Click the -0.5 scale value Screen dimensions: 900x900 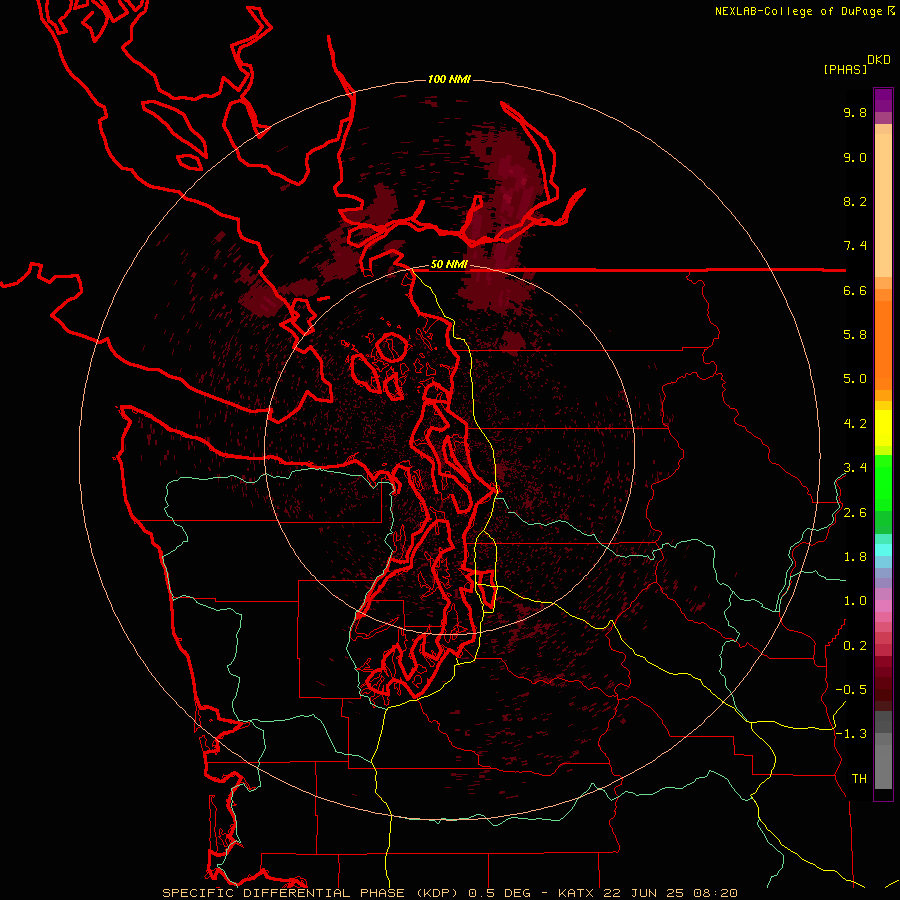click(x=851, y=690)
